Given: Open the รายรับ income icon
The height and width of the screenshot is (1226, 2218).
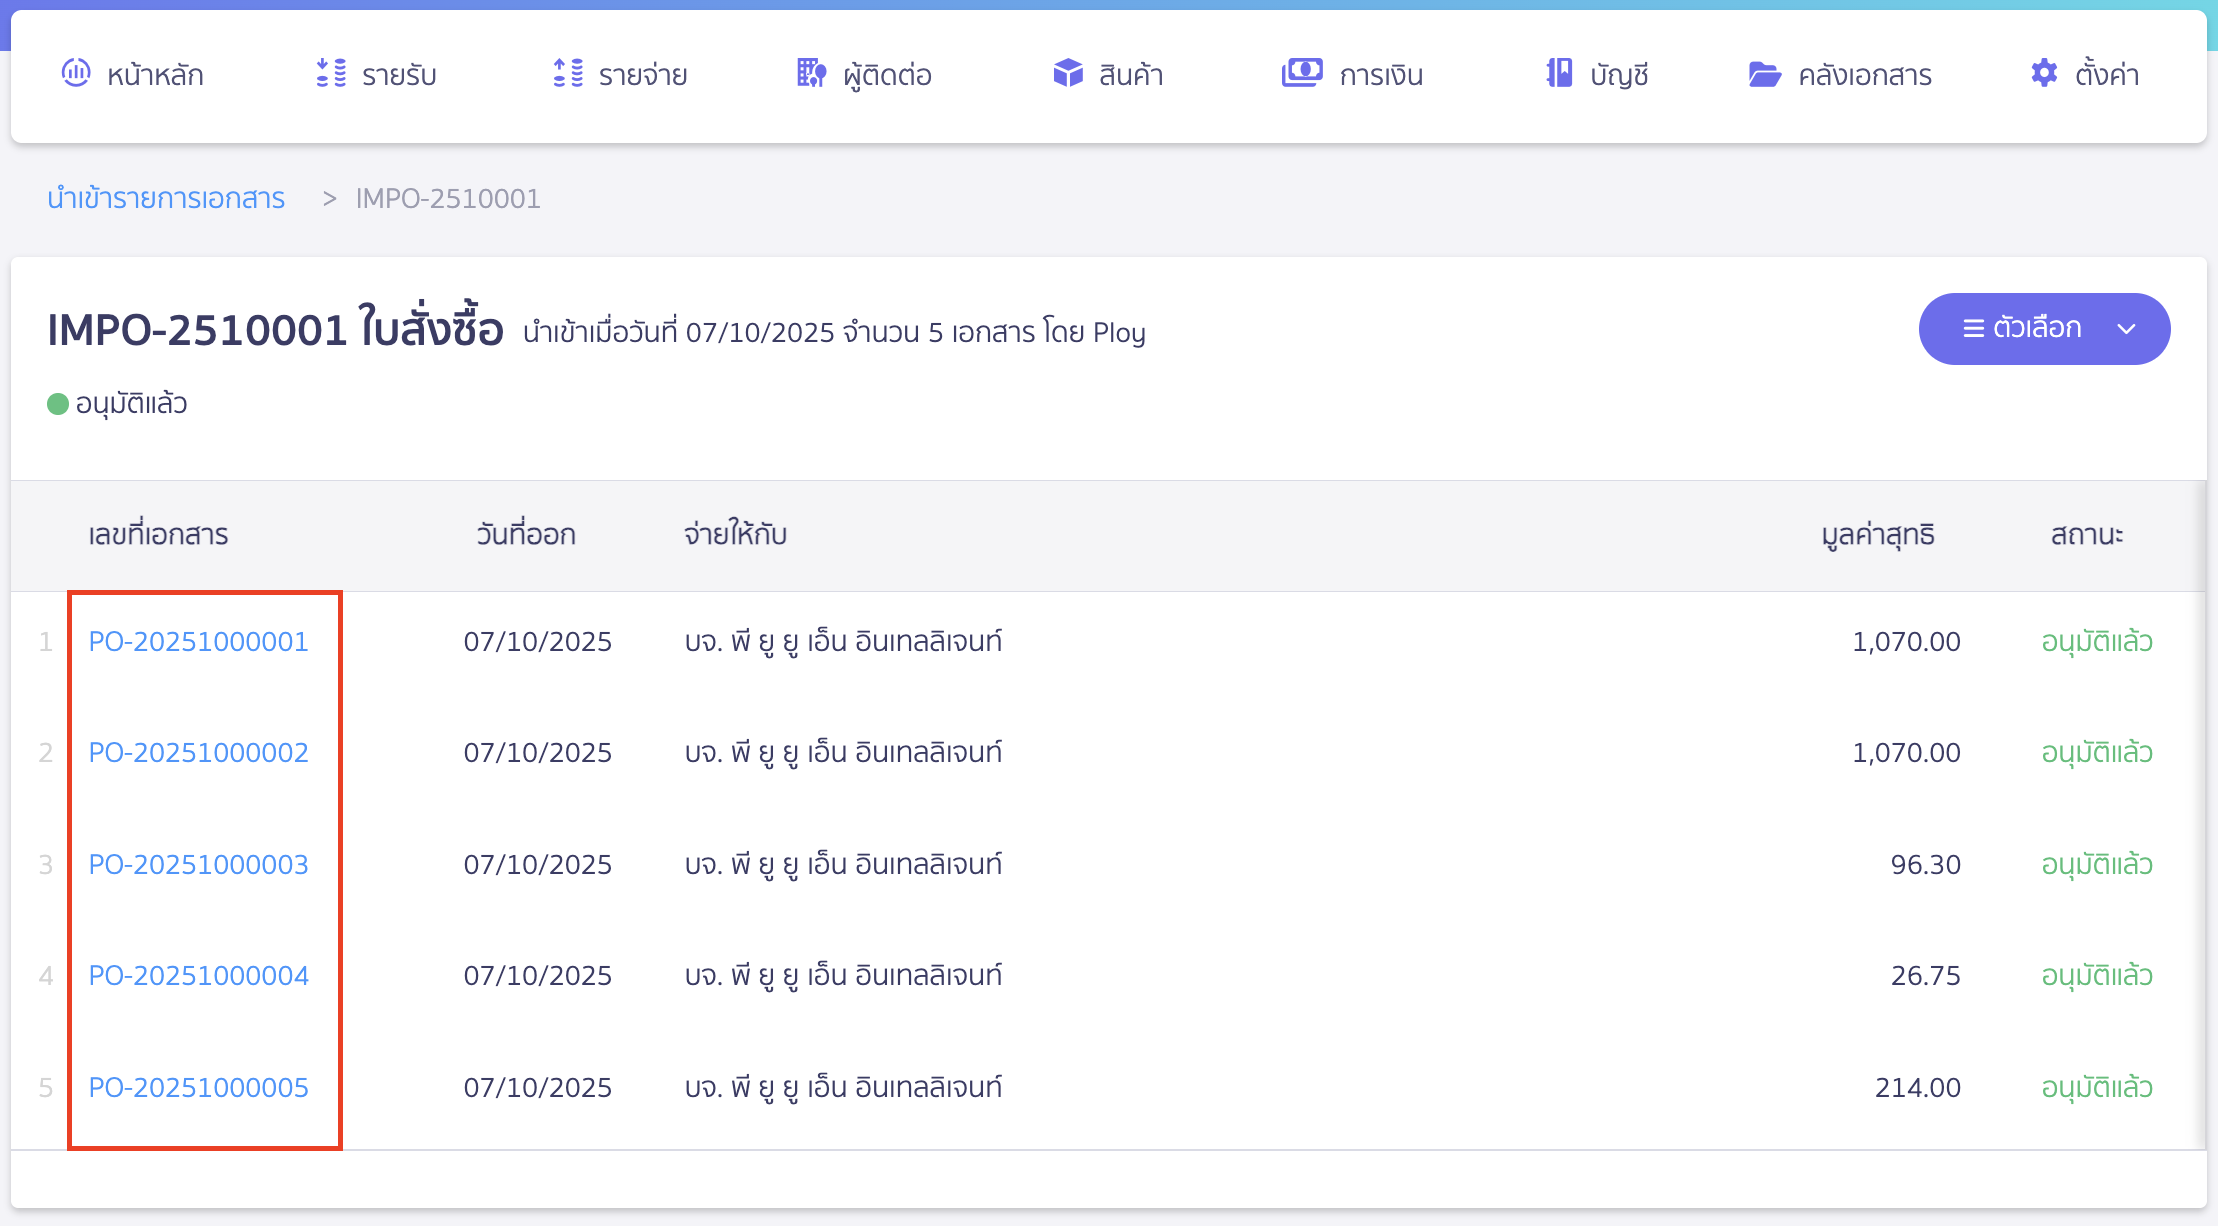Looking at the screenshot, I should pyautogui.click(x=329, y=73).
